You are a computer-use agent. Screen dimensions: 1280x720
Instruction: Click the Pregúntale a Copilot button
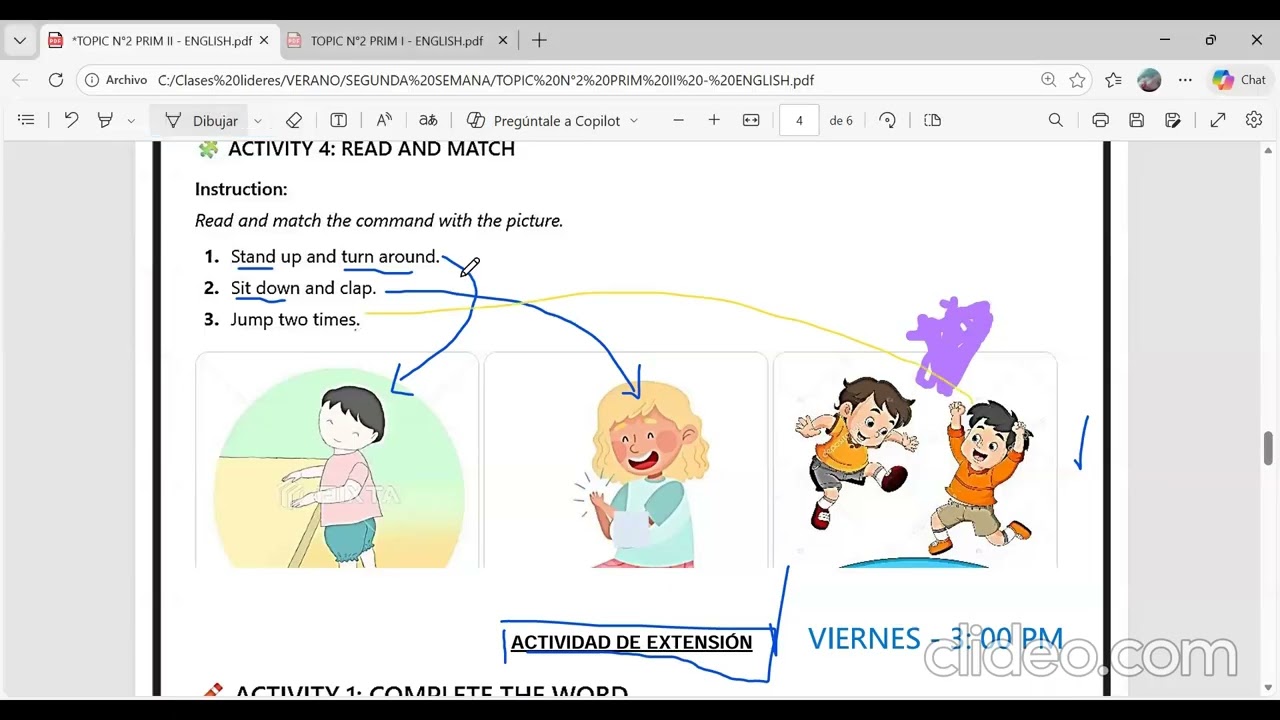tap(544, 120)
